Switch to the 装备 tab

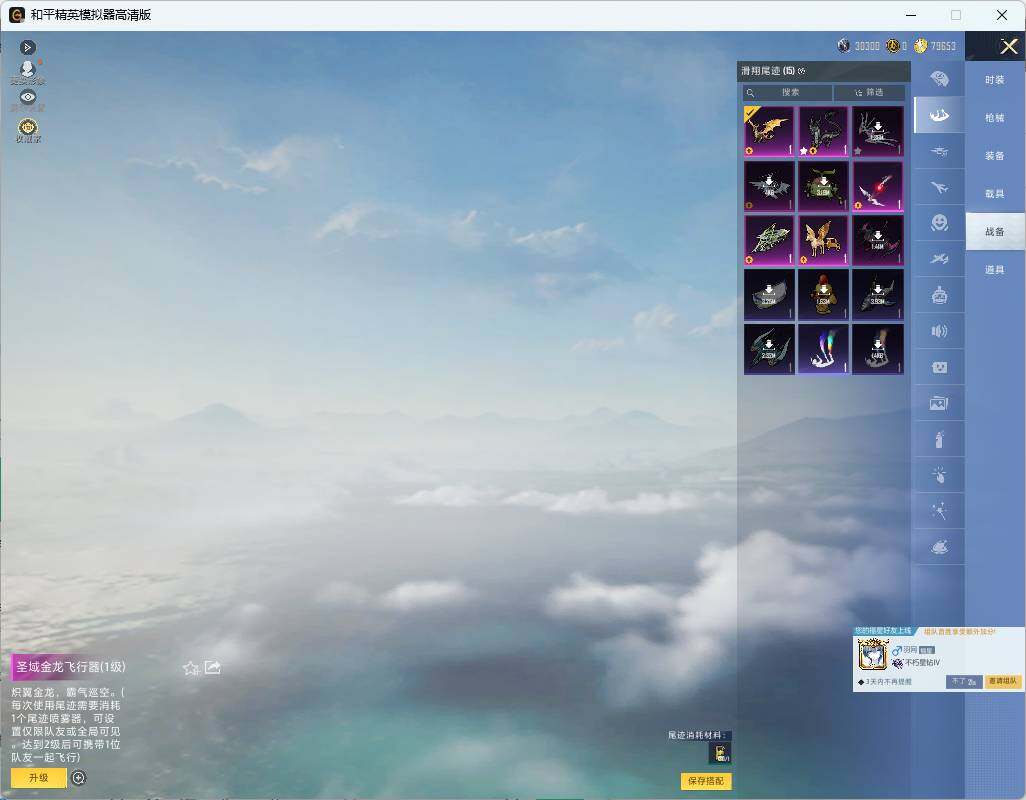click(995, 156)
